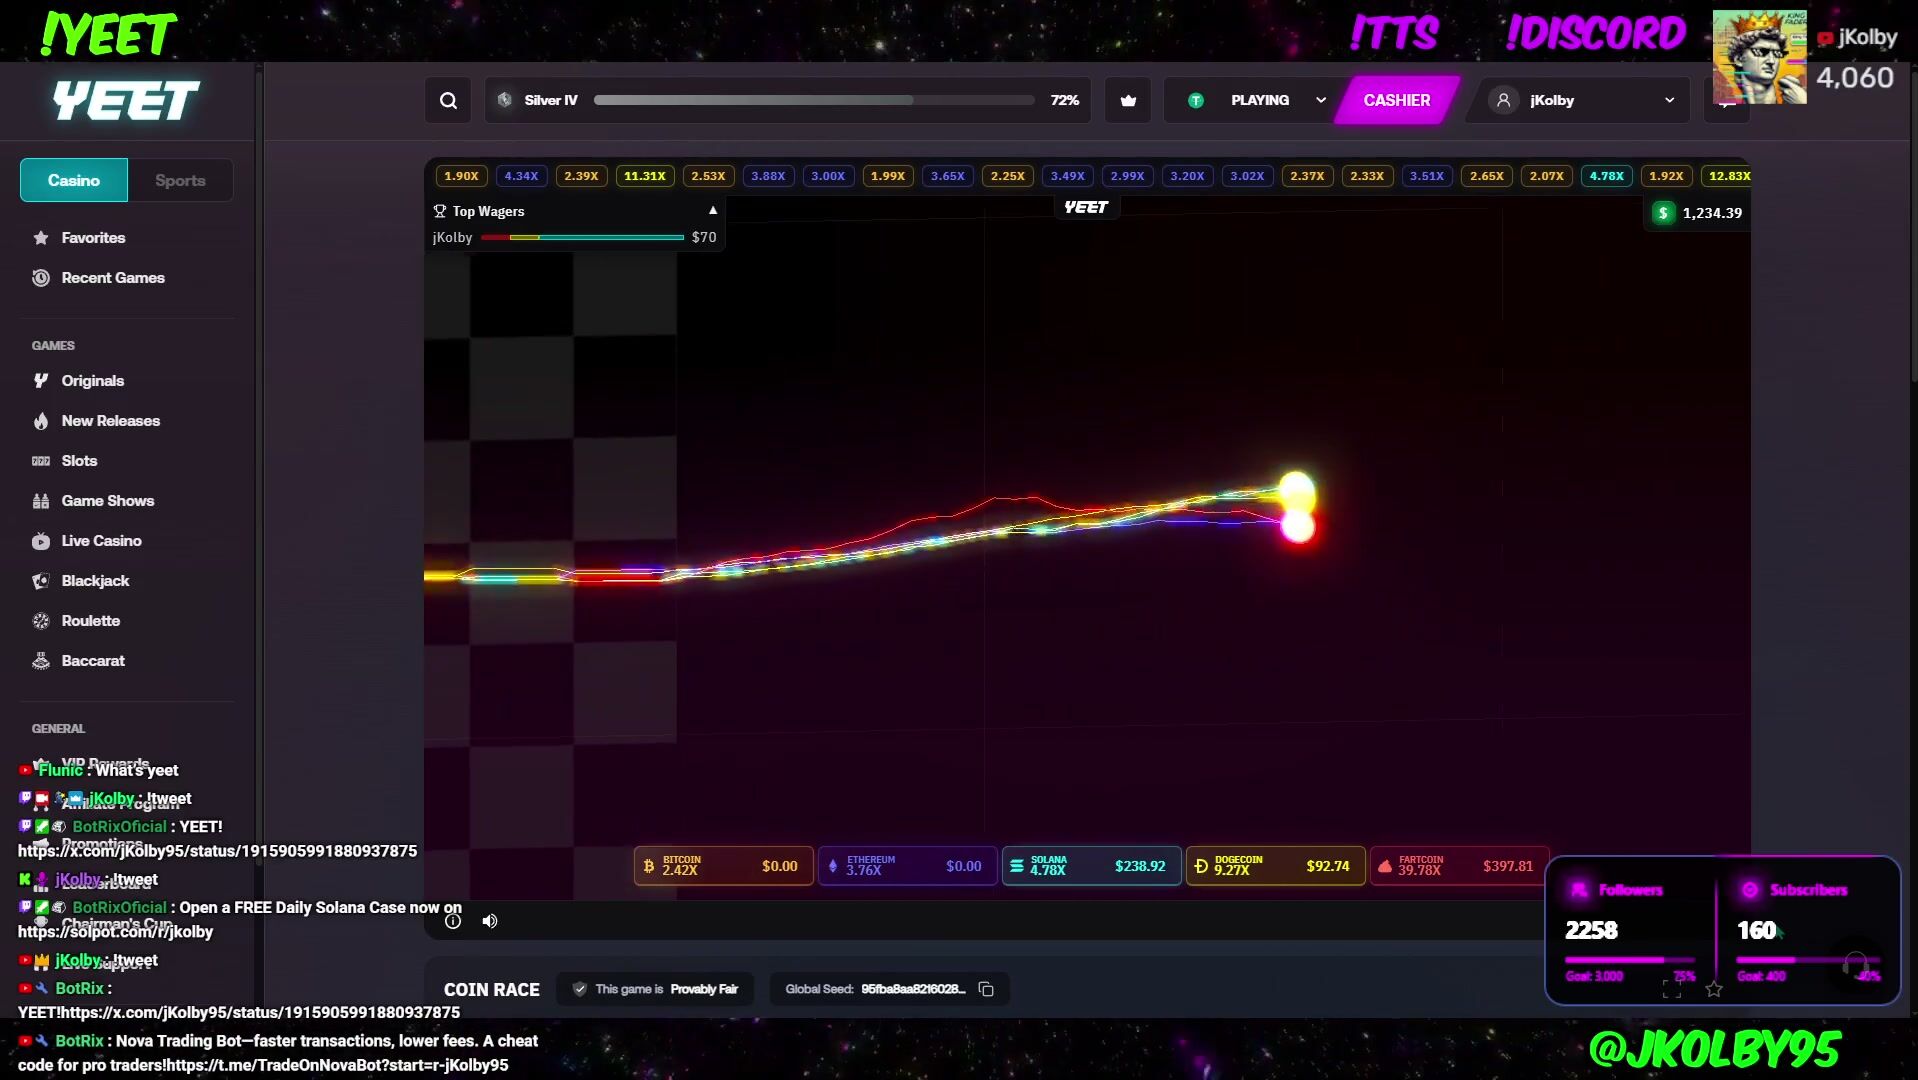
Task: Click the YEET logo in sidebar
Action: click(x=126, y=101)
